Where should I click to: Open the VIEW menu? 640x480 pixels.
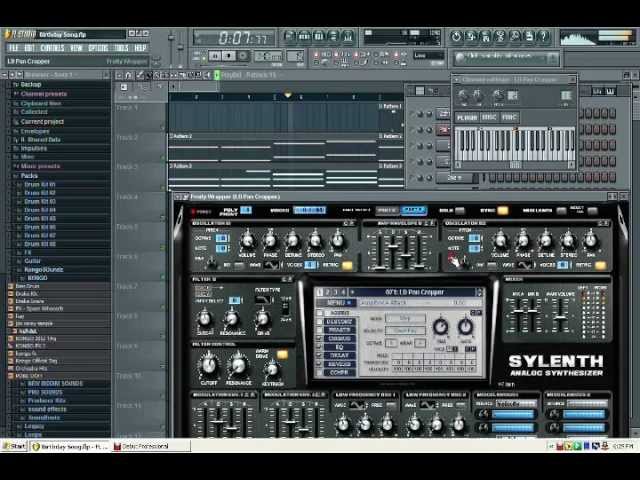pyautogui.click(x=76, y=48)
